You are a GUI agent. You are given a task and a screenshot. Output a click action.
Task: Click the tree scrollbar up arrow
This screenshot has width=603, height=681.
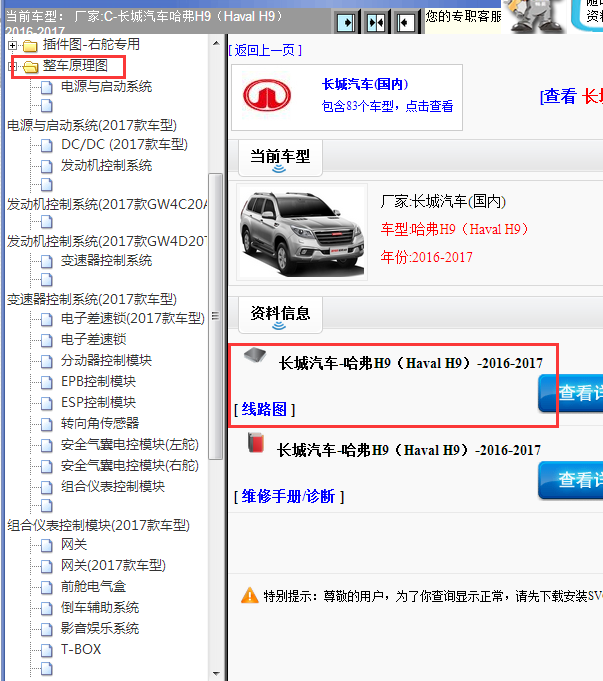tap(216, 43)
